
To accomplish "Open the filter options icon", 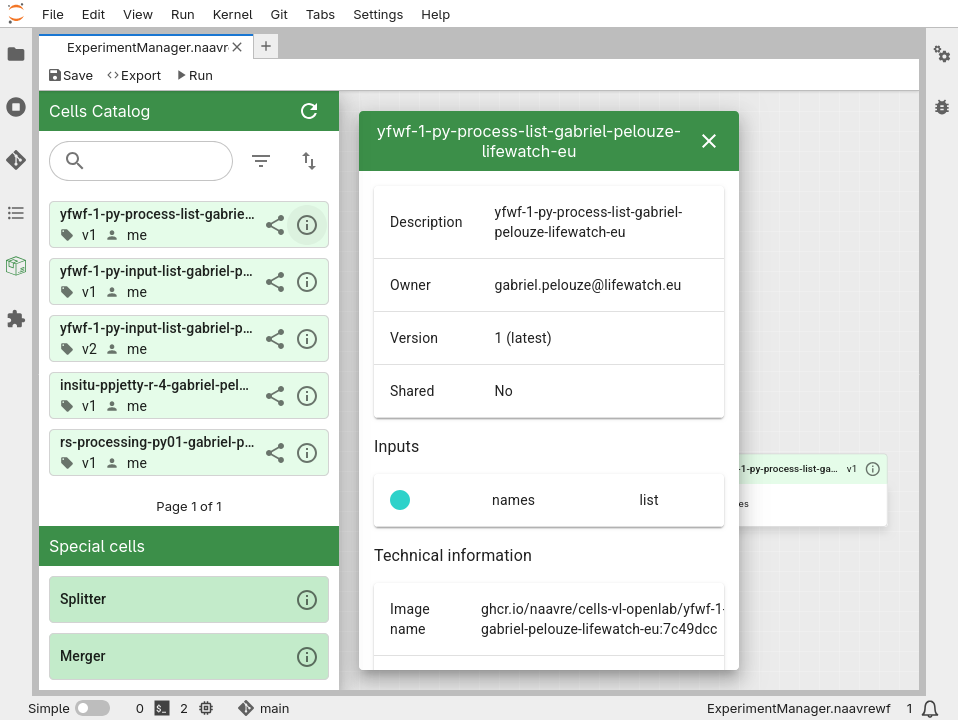I will point(261,161).
